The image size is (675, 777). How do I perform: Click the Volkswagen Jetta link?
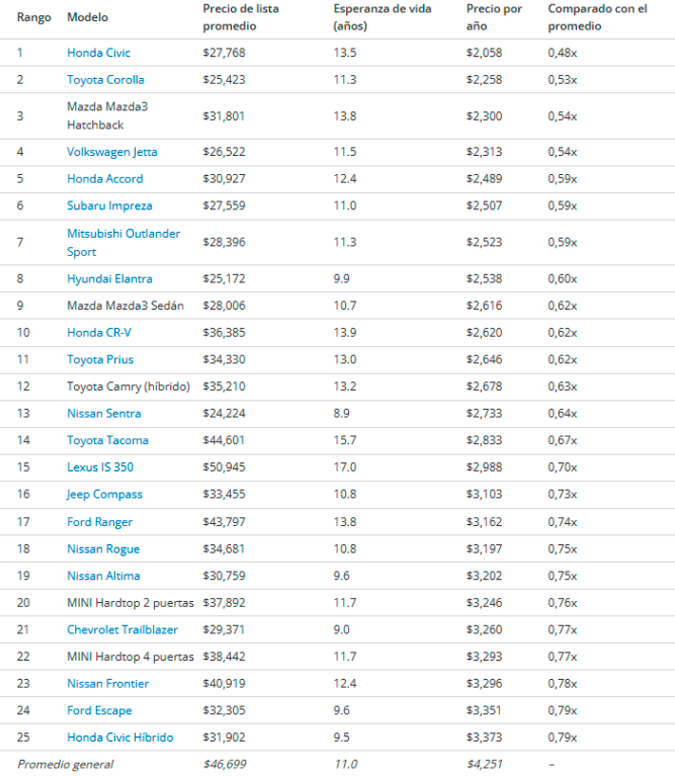(112, 152)
